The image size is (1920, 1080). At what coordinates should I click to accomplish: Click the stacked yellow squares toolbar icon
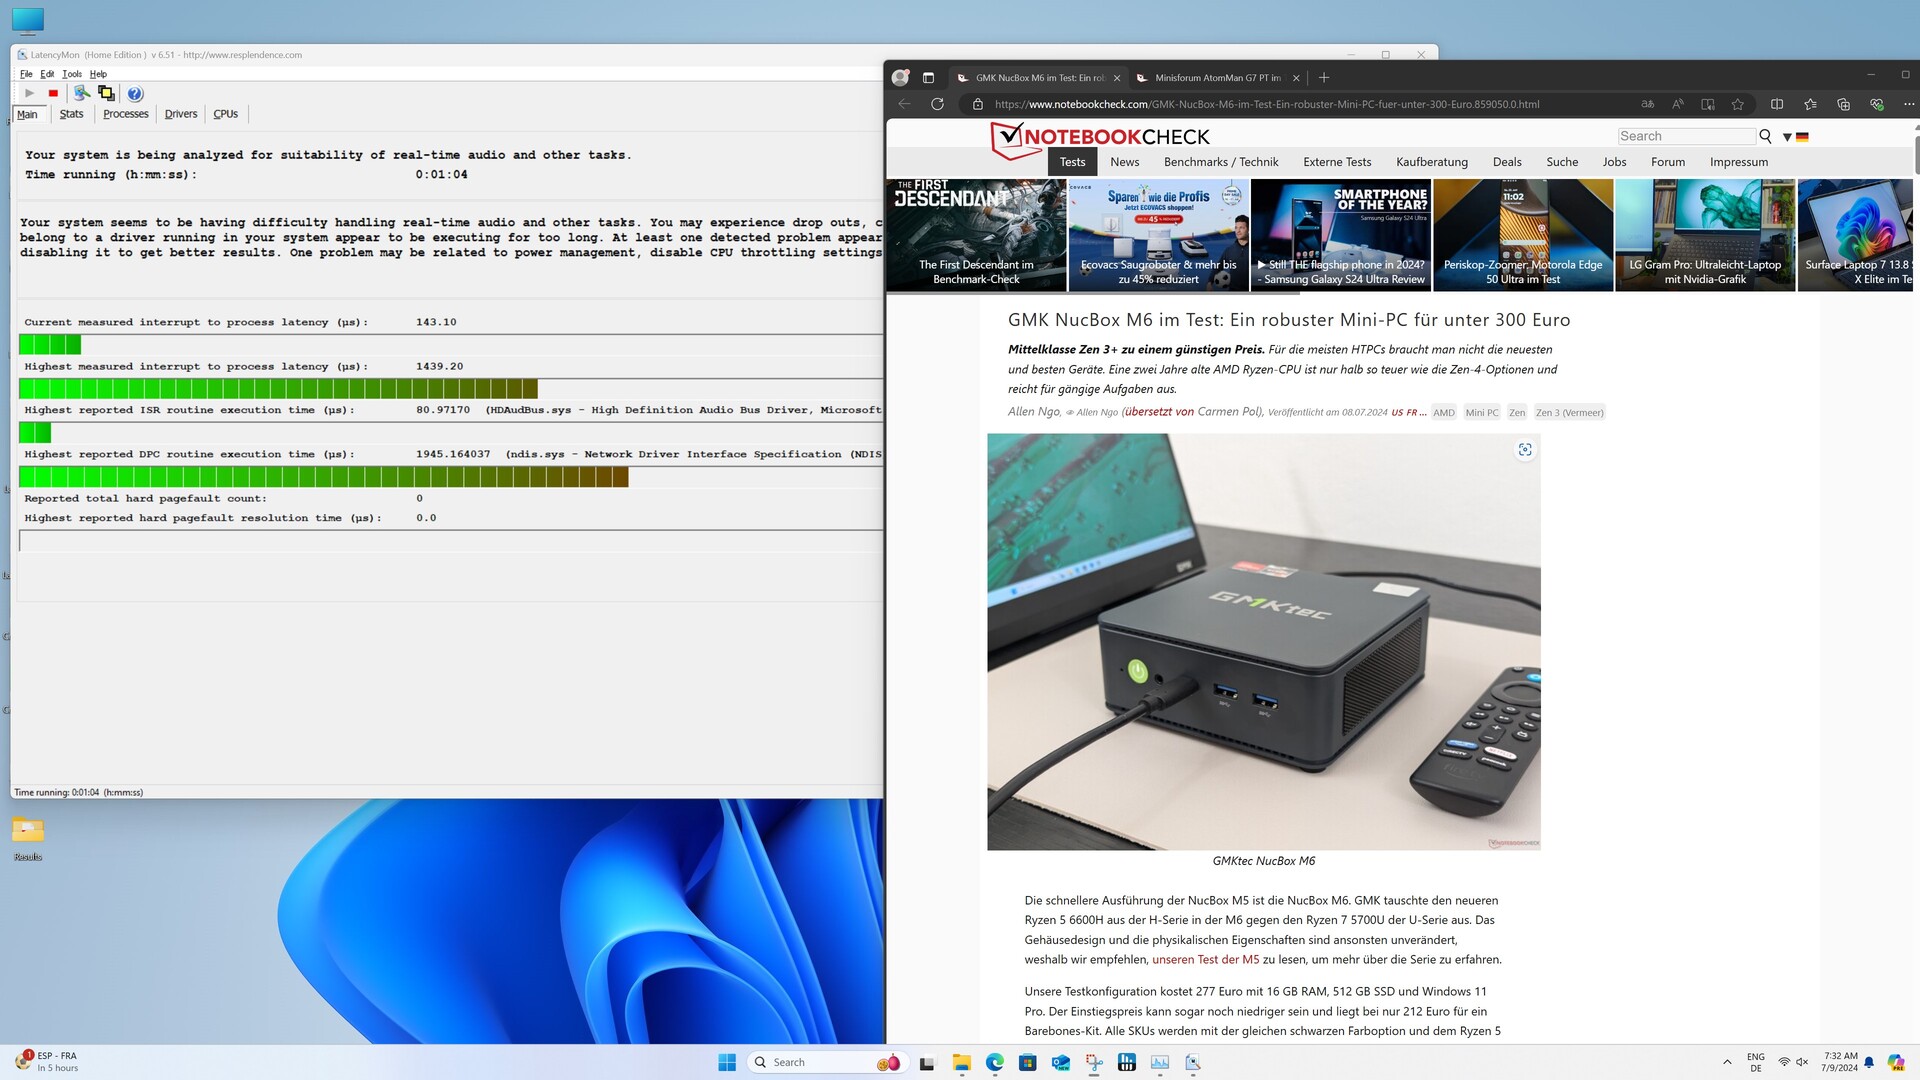106,93
